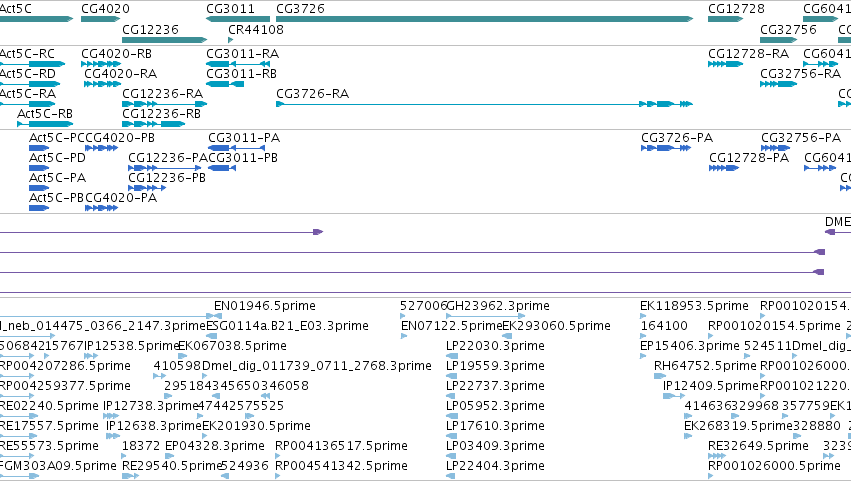Select the CG4020-RA transcript label

pos(120,73)
